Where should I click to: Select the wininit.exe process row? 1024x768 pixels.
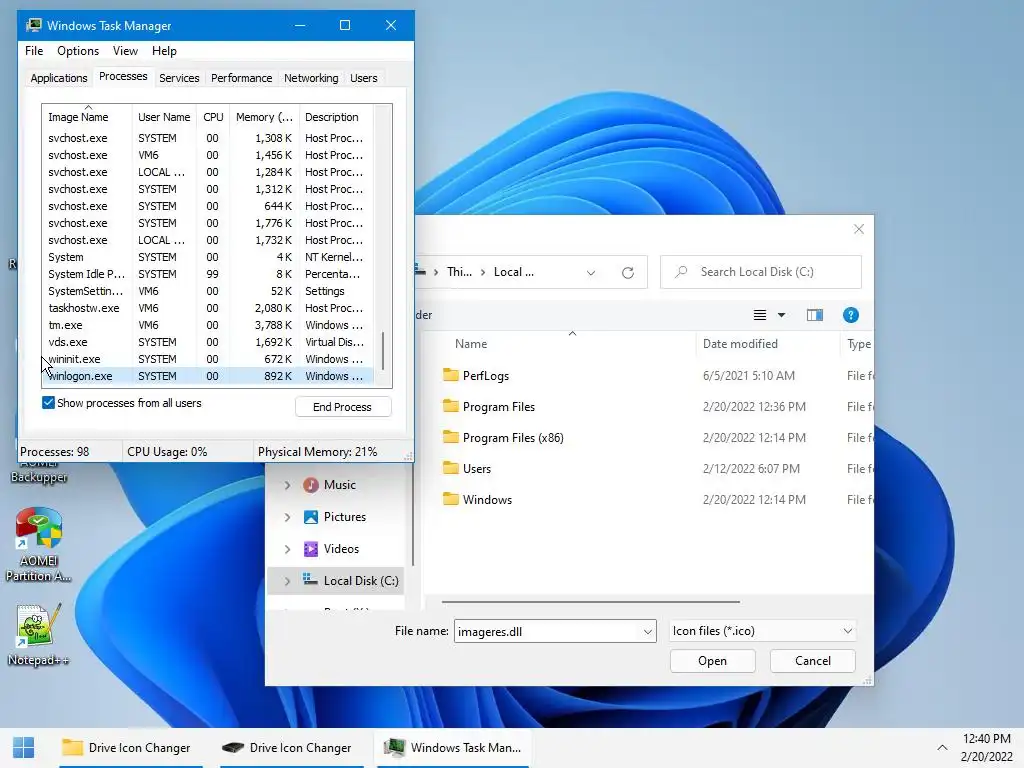208,359
